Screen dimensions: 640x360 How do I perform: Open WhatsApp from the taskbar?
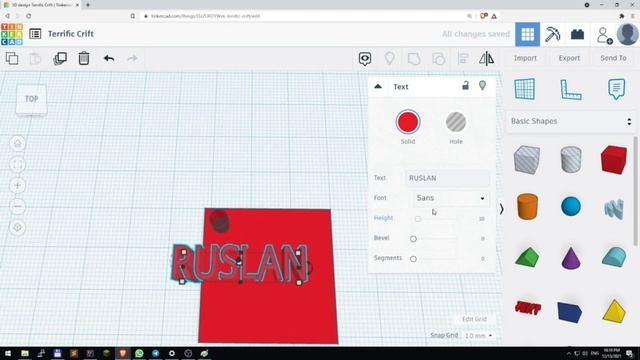point(139,353)
